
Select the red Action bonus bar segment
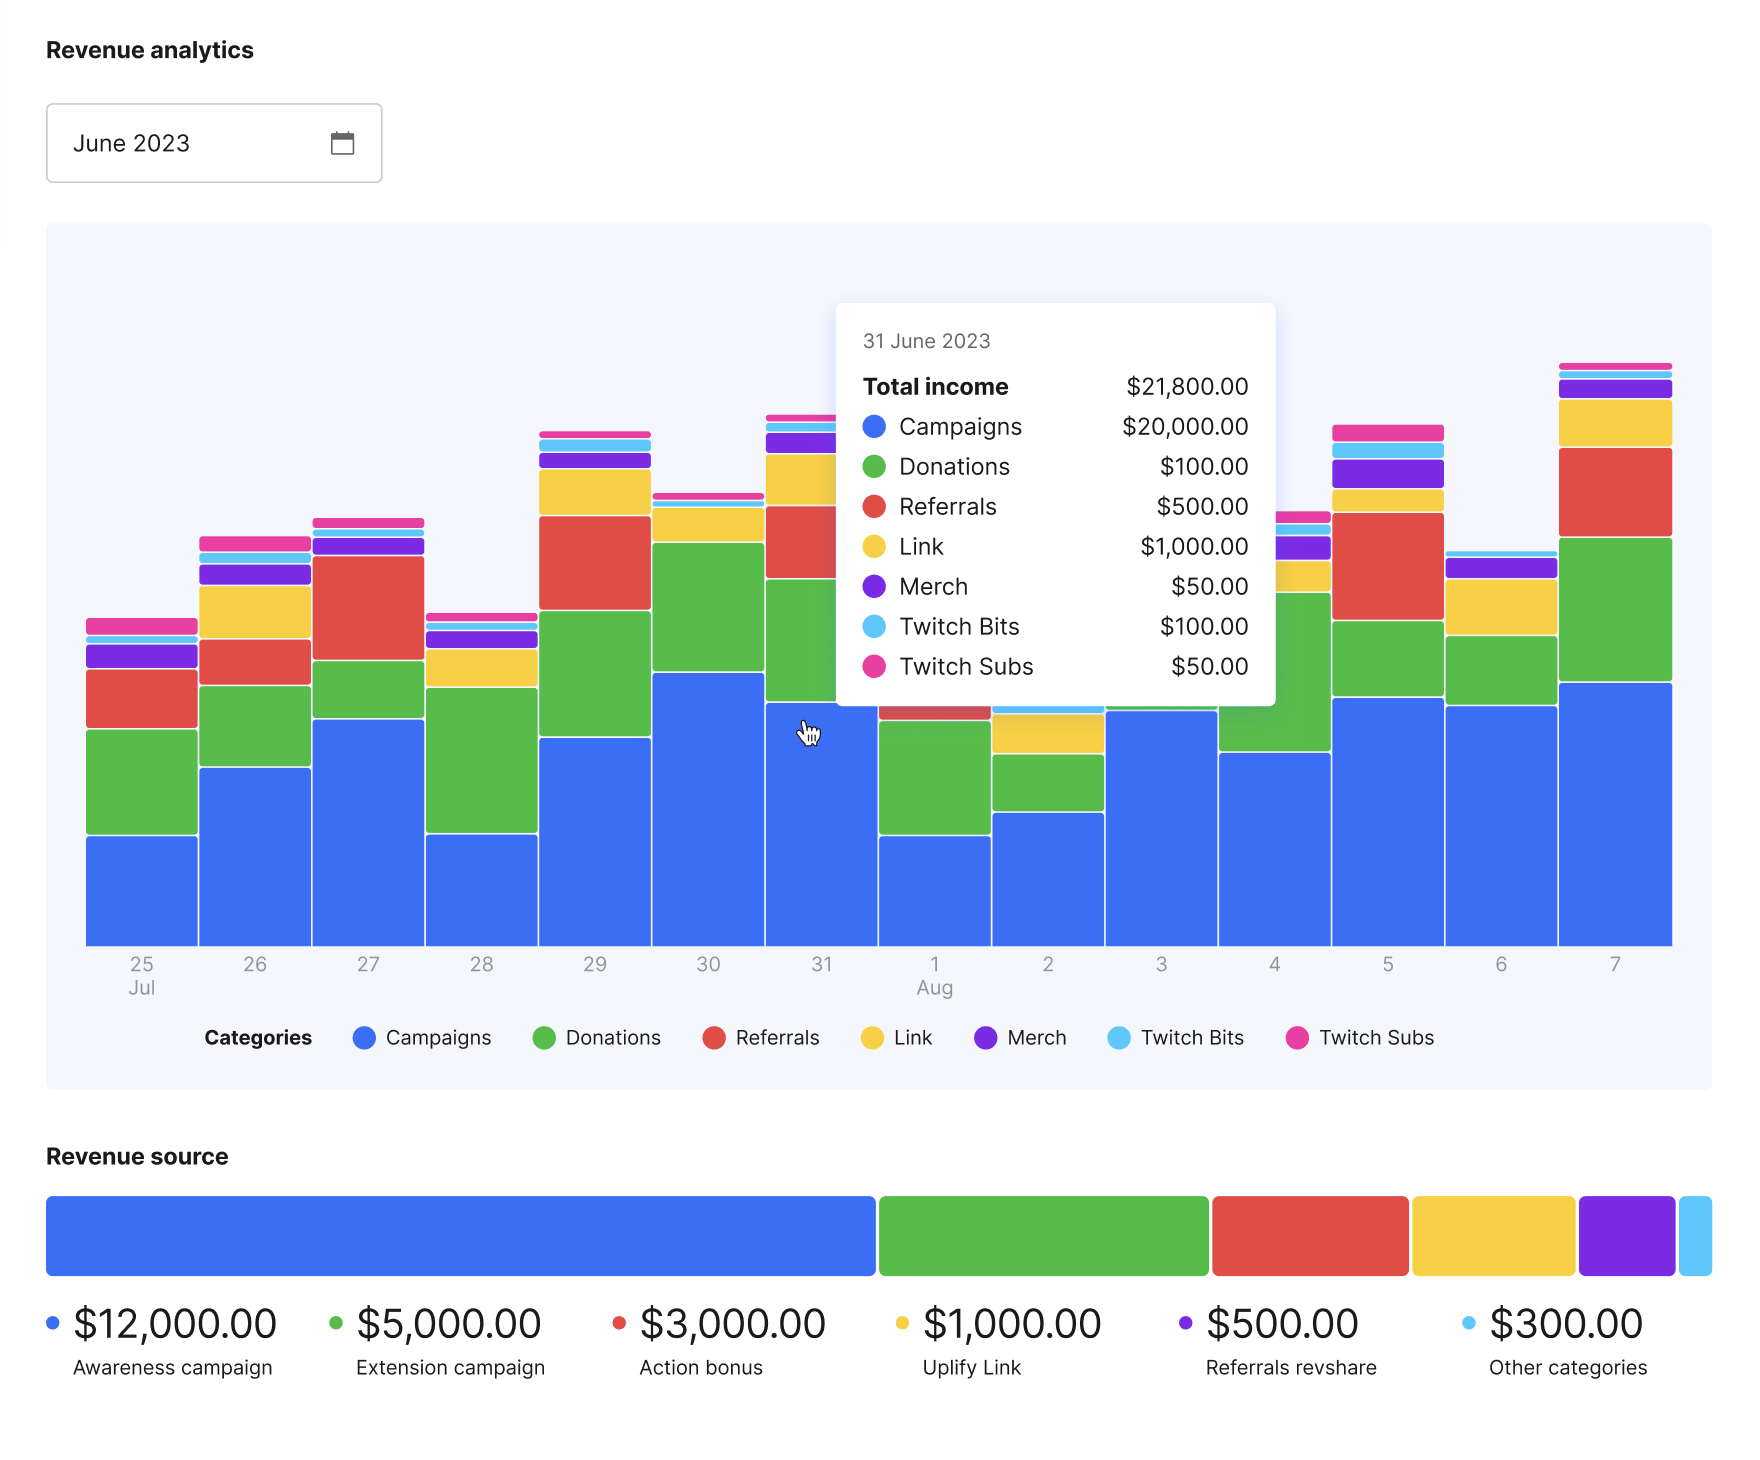(1310, 1236)
